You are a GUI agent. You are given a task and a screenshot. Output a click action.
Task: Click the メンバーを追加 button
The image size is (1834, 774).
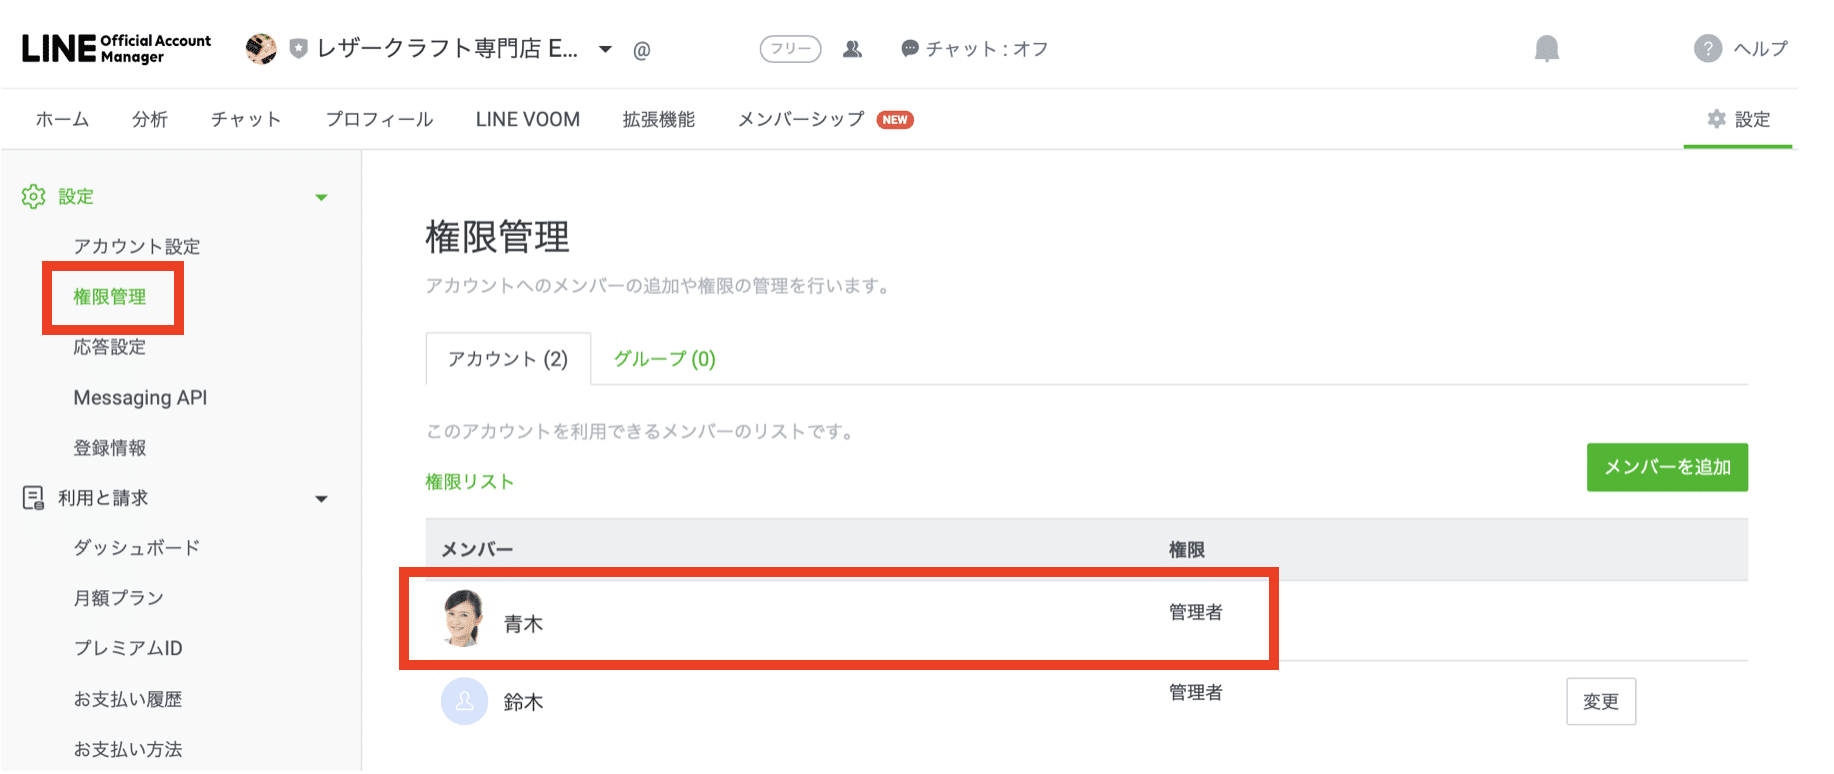[1666, 467]
